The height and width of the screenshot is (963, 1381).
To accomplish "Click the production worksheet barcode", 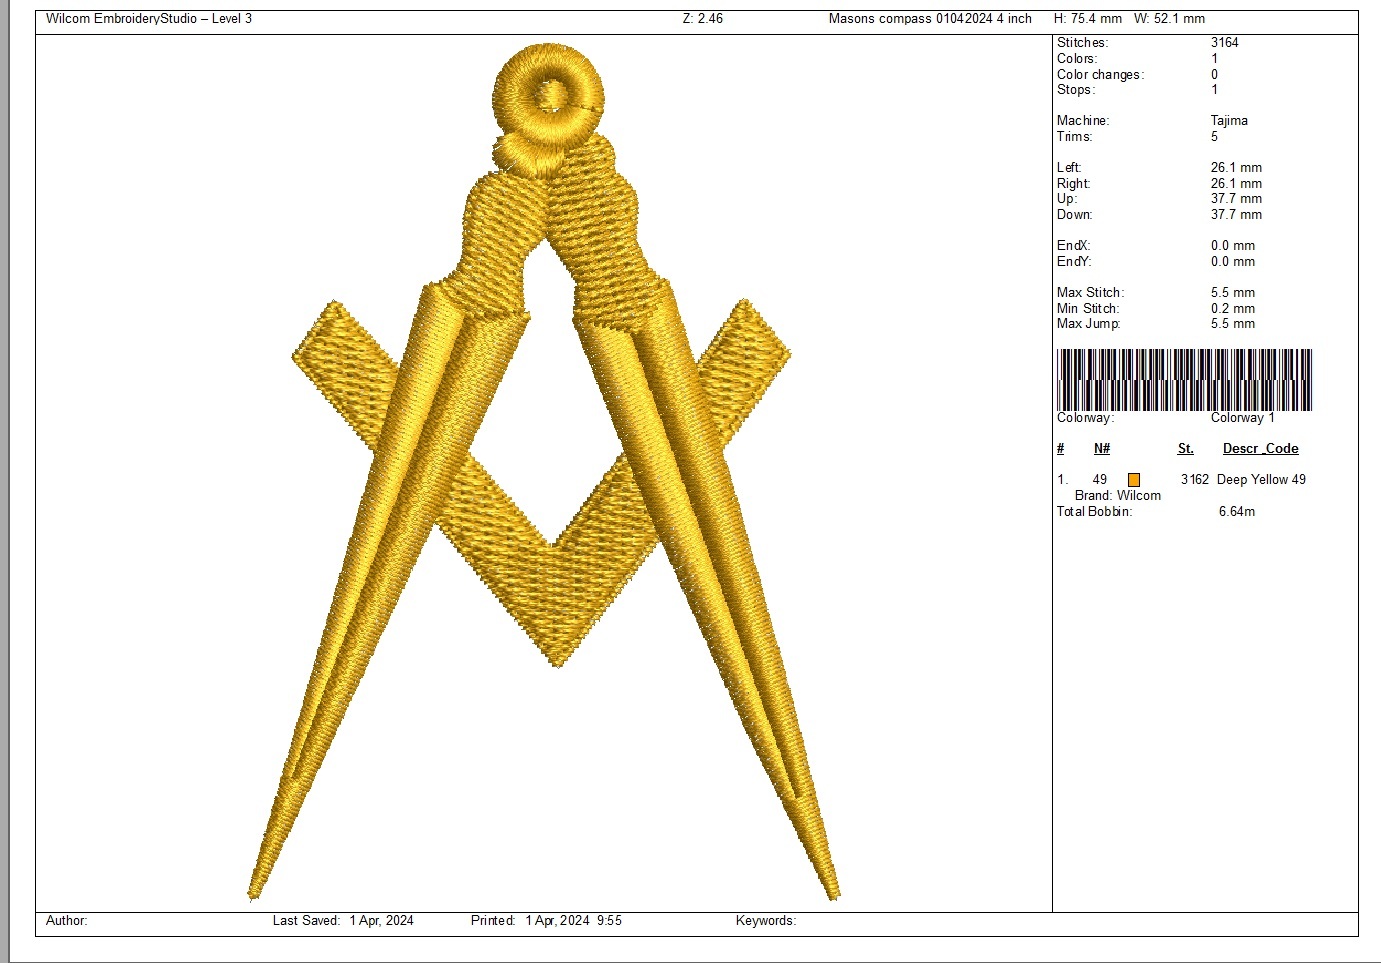I will 1184,380.
